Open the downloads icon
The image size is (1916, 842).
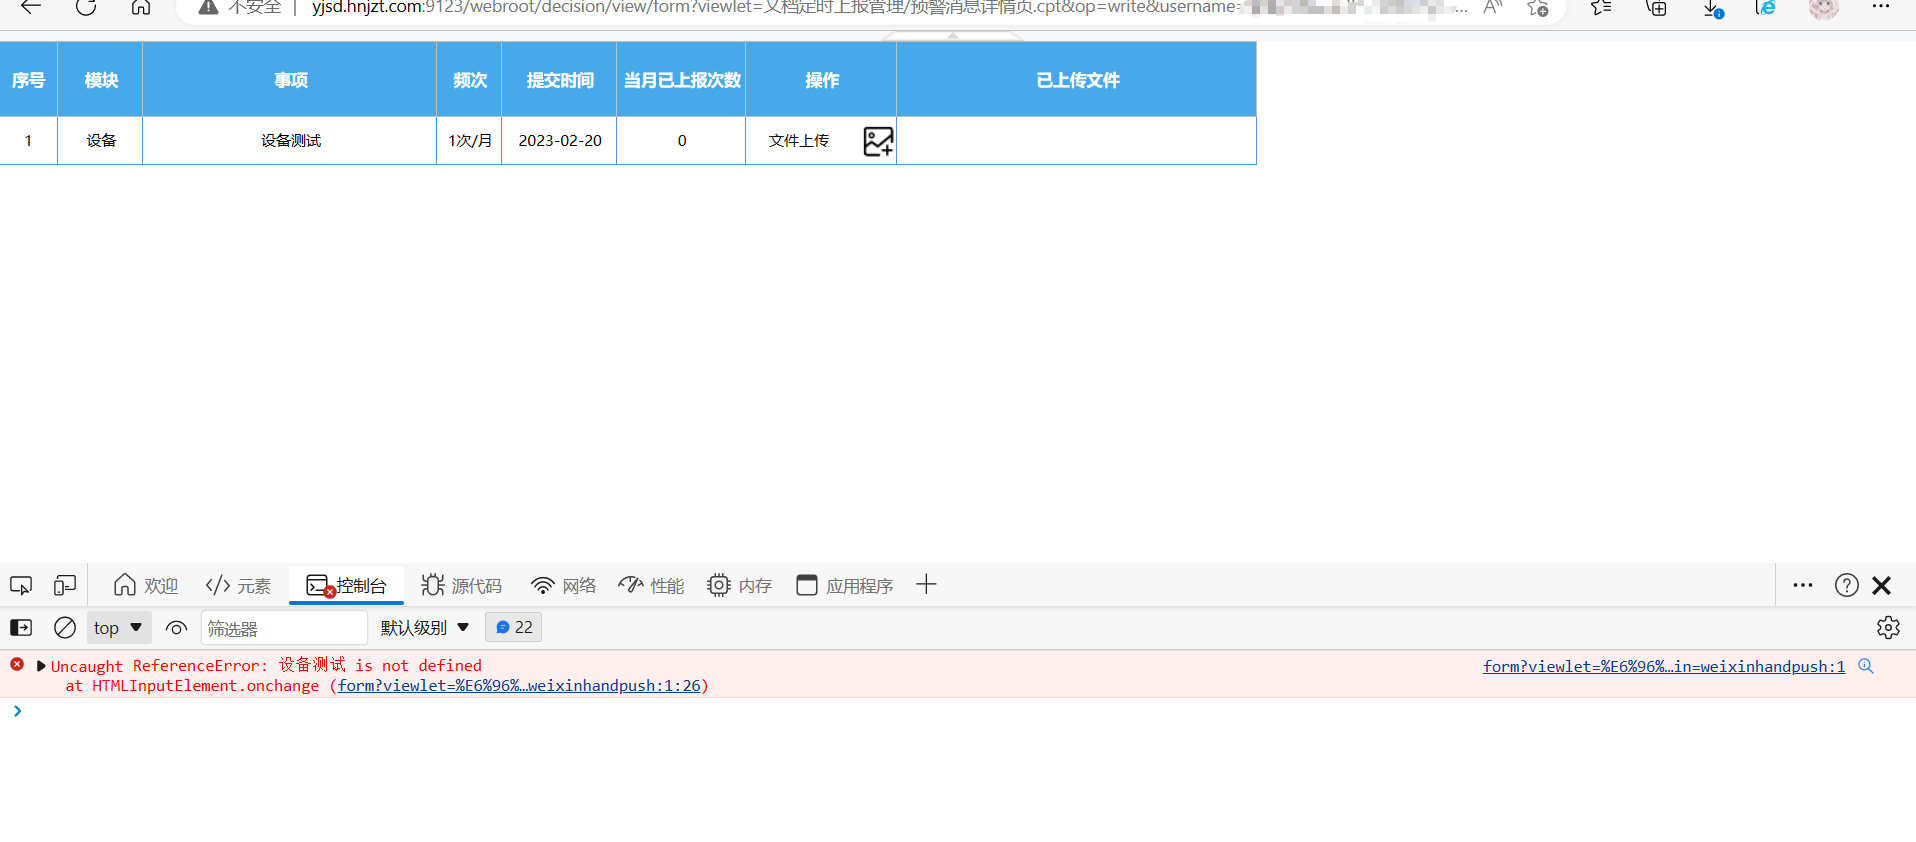[x=1712, y=8]
